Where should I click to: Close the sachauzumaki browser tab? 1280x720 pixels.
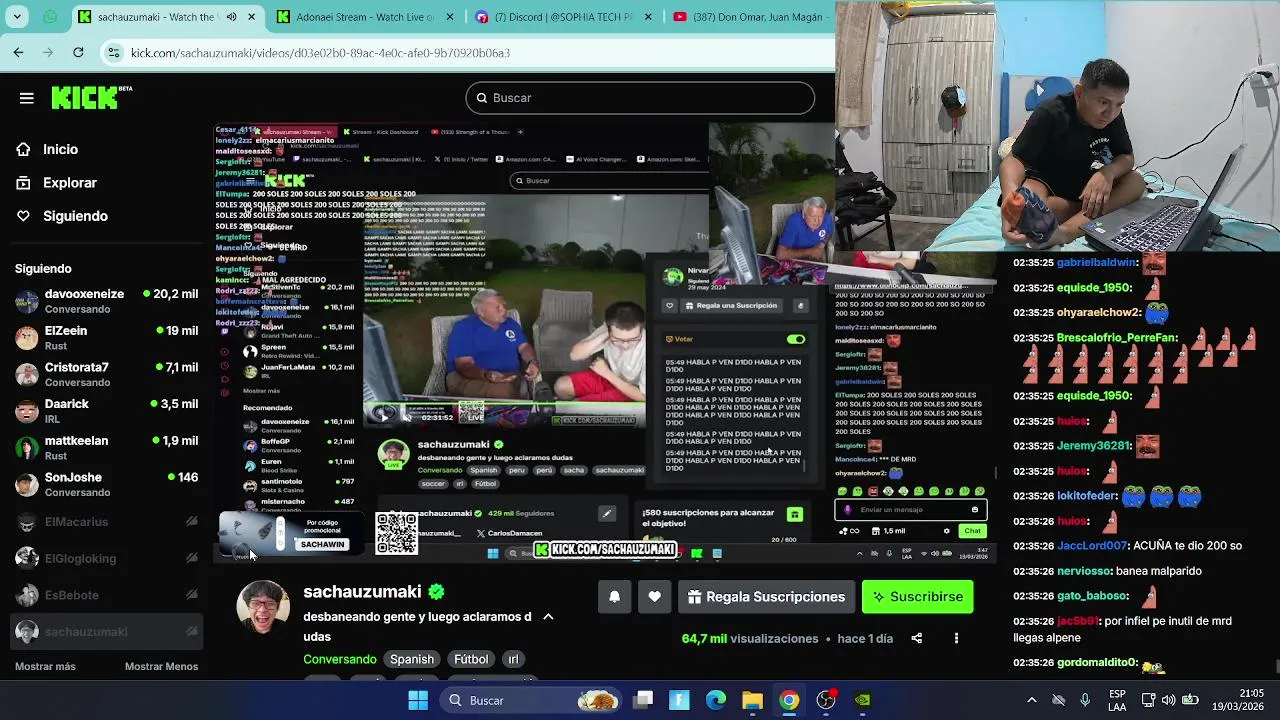[251, 17]
